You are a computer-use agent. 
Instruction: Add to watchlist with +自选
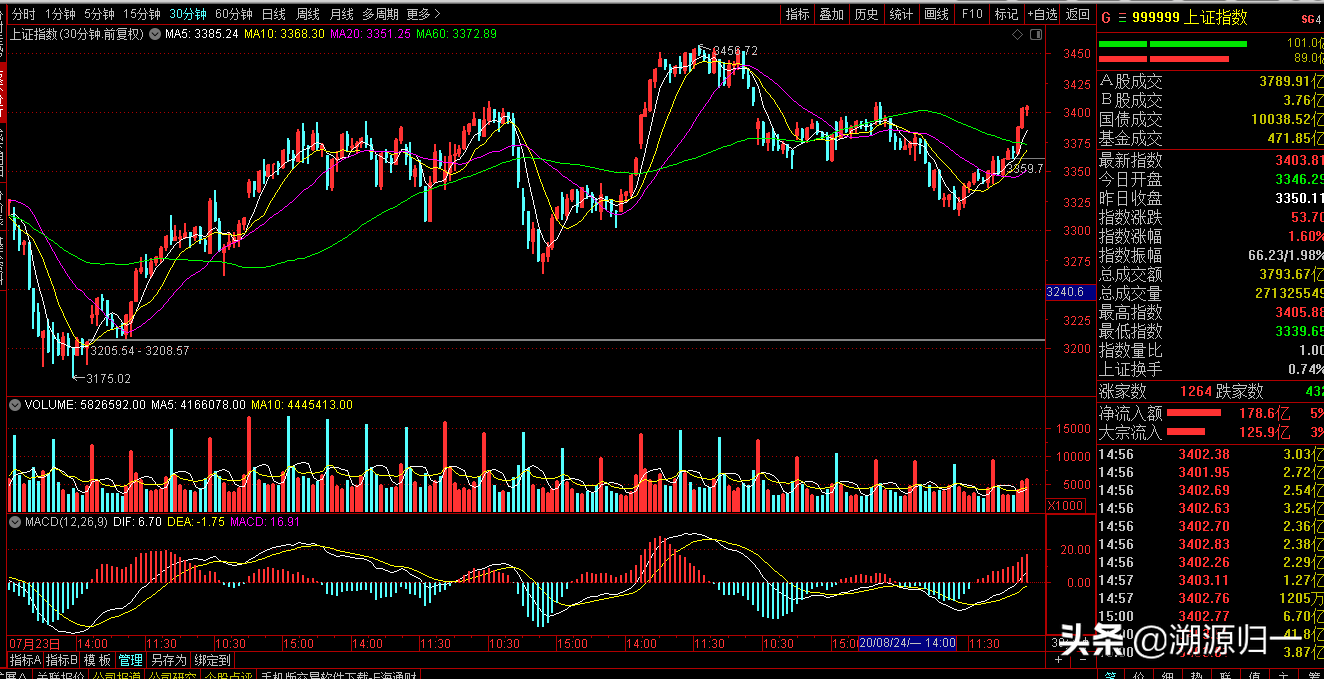(x=1040, y=14)
